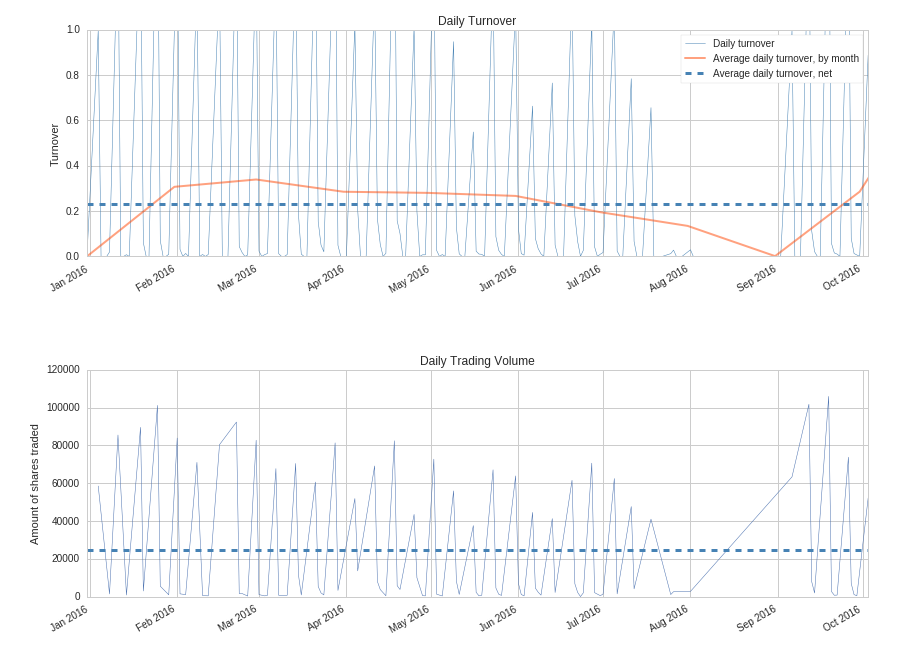Click the 0.2 tick on Turnover axis
Screen dimensions: 906x659
[x=73, y=211]
